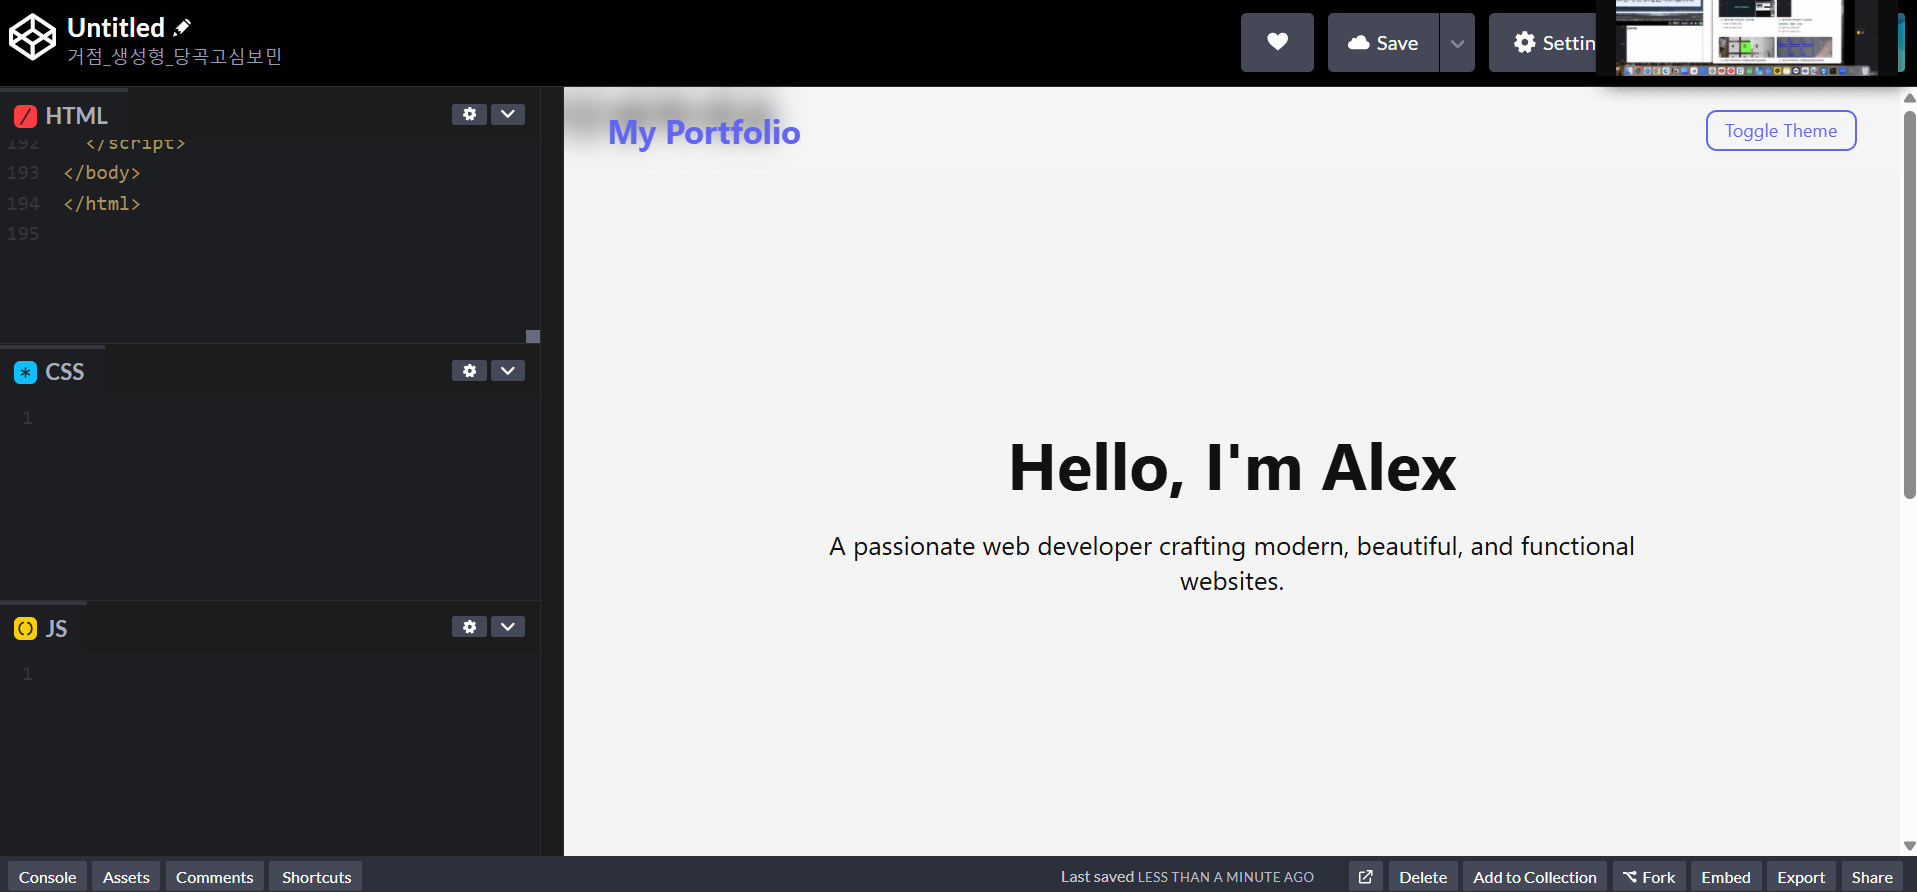
Task: Open preview in new window icon
Action: [1366, 877]
